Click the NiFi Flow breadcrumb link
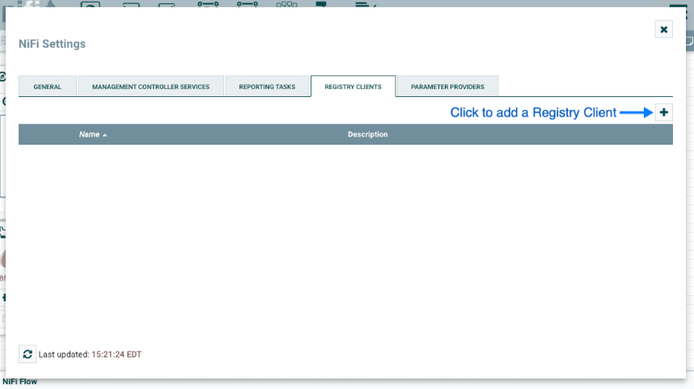Viewport: 694px width, 389px height. (x=20, y=381)
